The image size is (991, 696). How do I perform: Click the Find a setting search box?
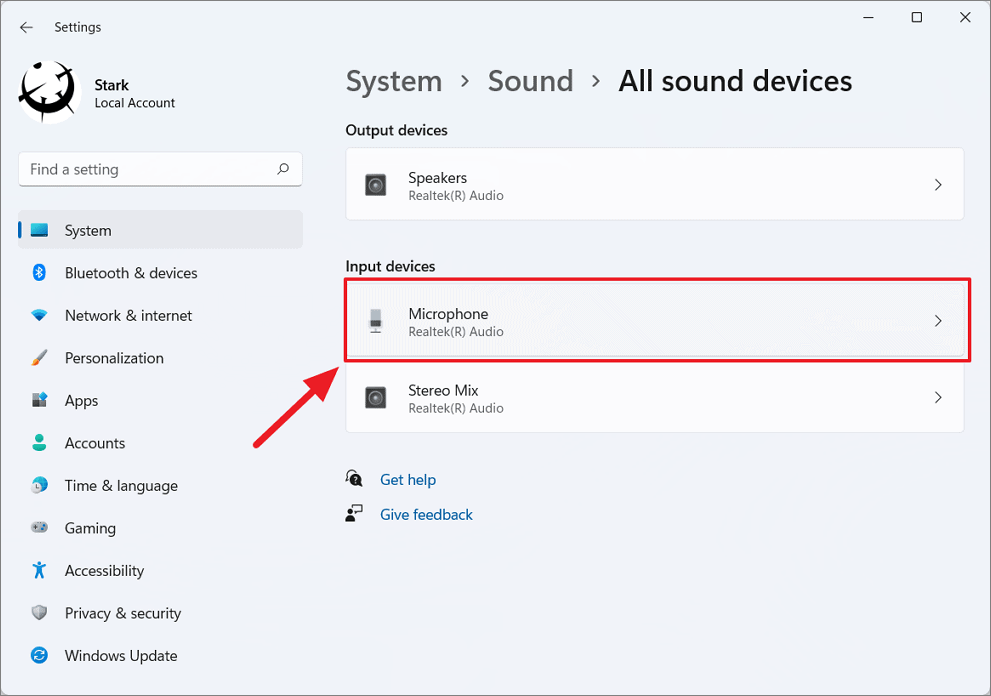coord(160,169)
